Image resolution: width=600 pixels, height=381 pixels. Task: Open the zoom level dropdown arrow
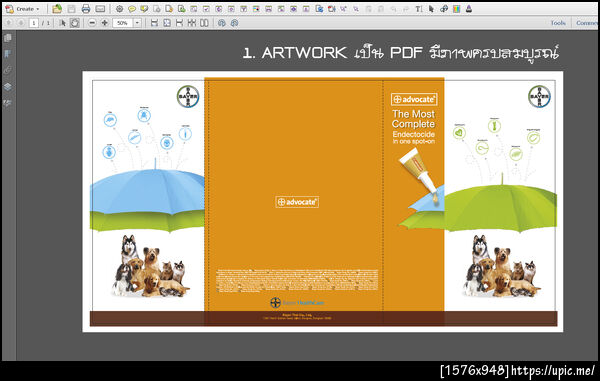click(x=137, y=23)
